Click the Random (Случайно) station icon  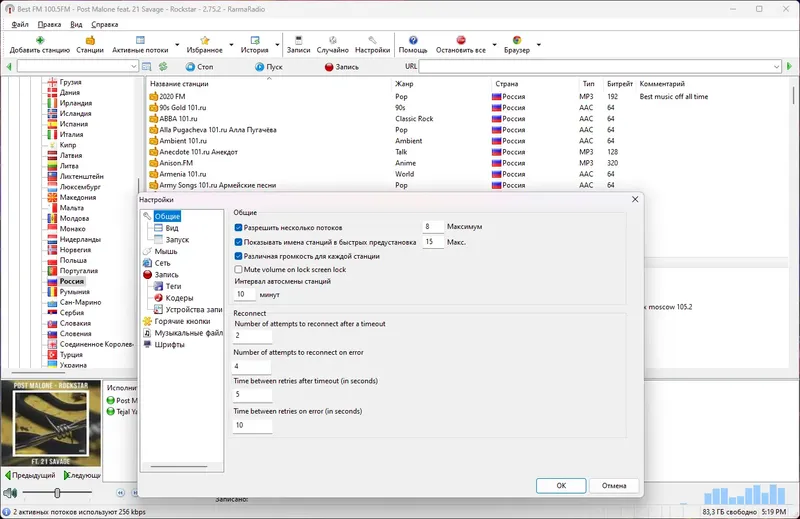pos(333,40)
